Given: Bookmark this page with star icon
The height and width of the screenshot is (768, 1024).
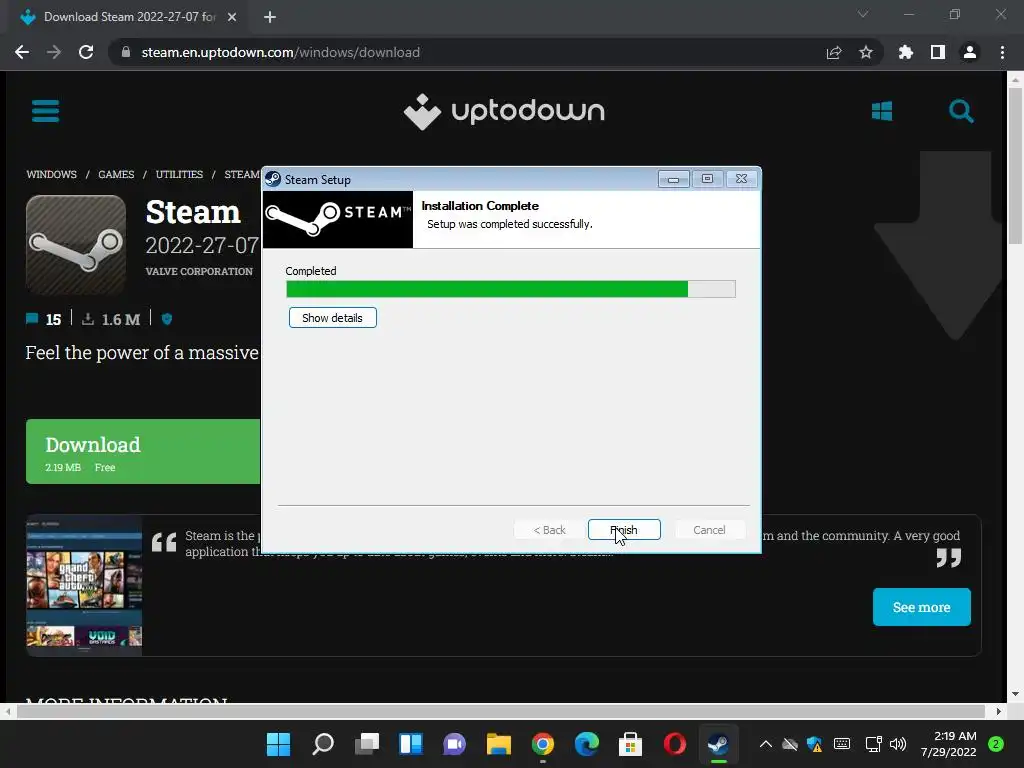Looking at the screenshot, I should tap(866, 52).
